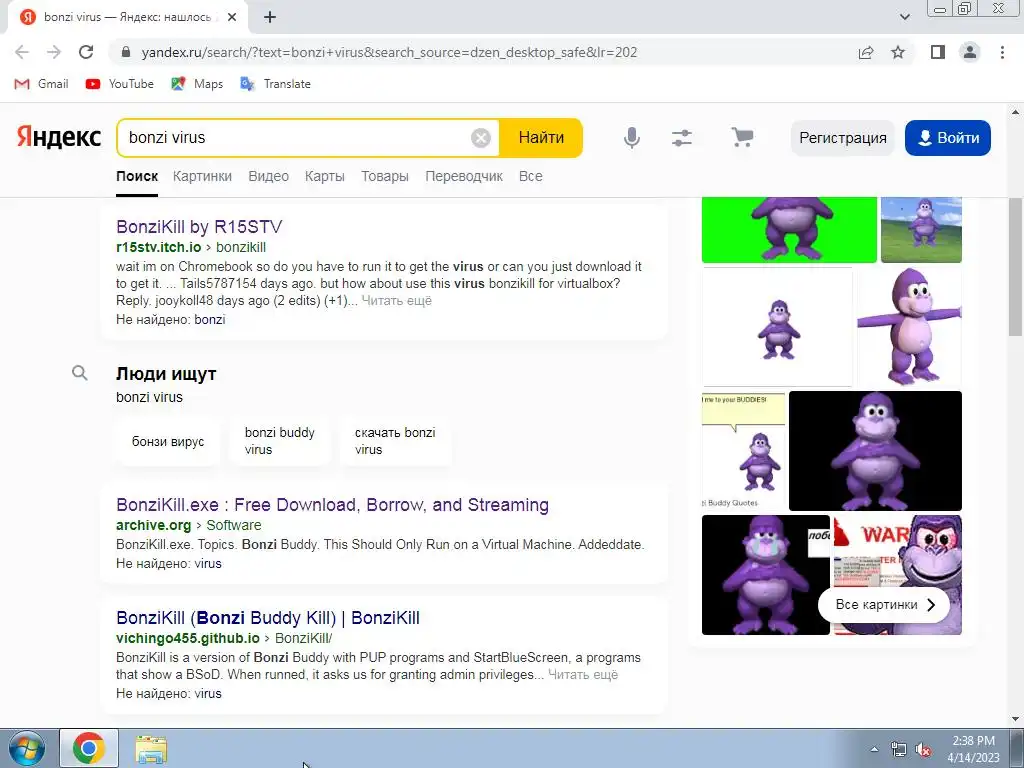Click the browser back arrow
This screenshot has height=768, width=1024.
tap(22, 52)
